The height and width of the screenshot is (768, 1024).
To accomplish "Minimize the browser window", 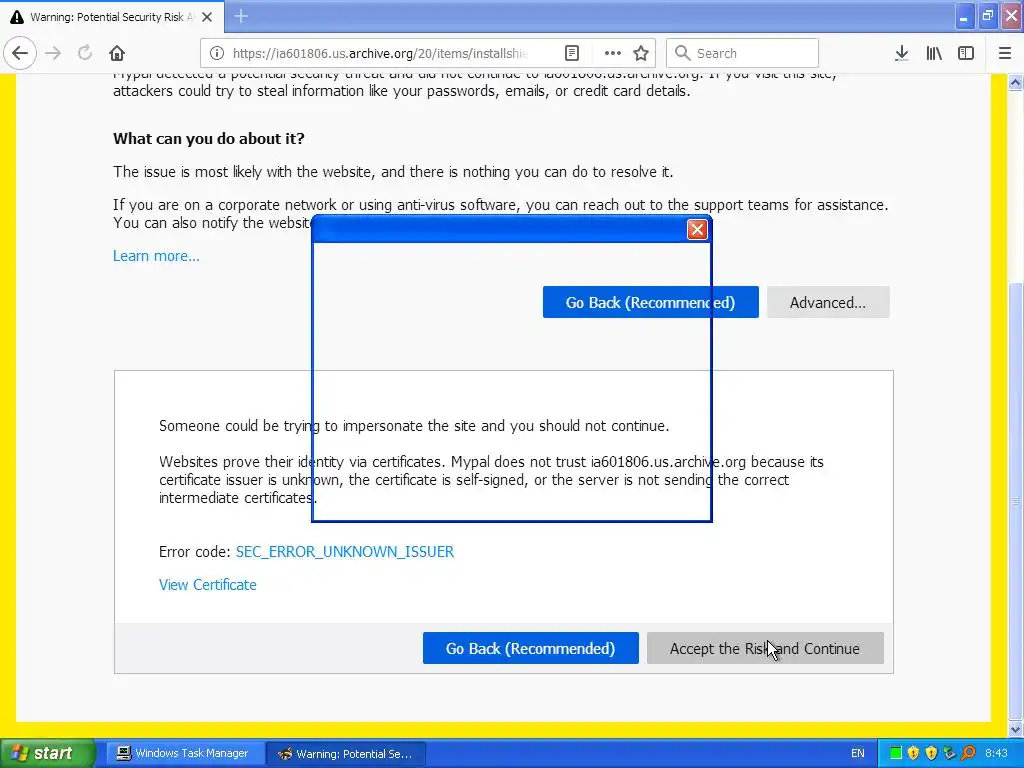I will 964,17.
